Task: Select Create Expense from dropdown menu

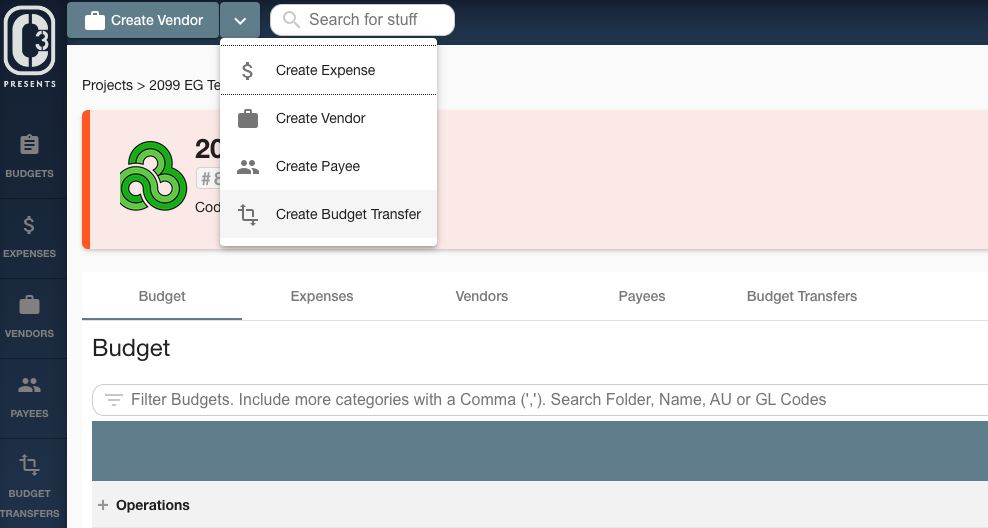Action: [328, 71]
